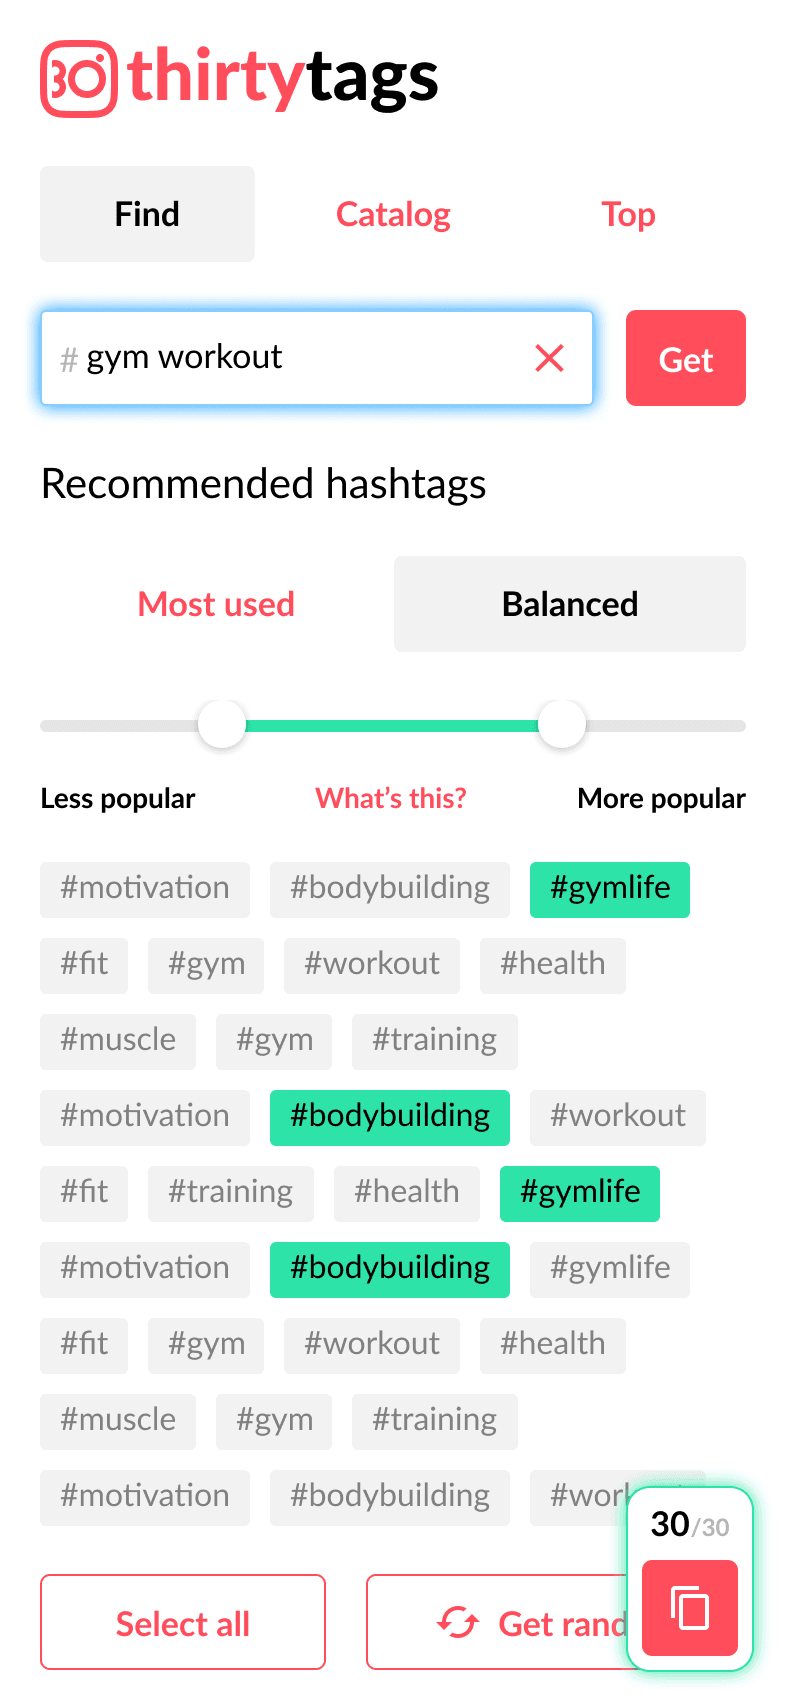The height and width of the screenshot is (1704, 786).
Task: Open the Catalog section
Action: pyautogui.click(x=393, y=213)
